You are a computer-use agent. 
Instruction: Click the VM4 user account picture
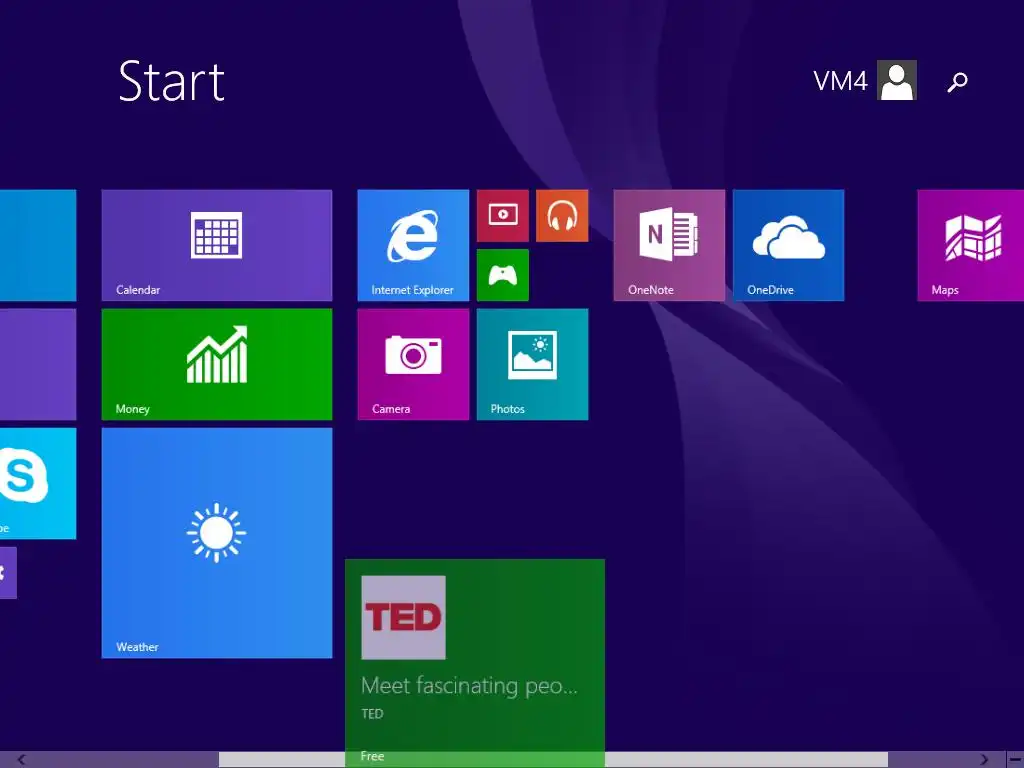897,80
